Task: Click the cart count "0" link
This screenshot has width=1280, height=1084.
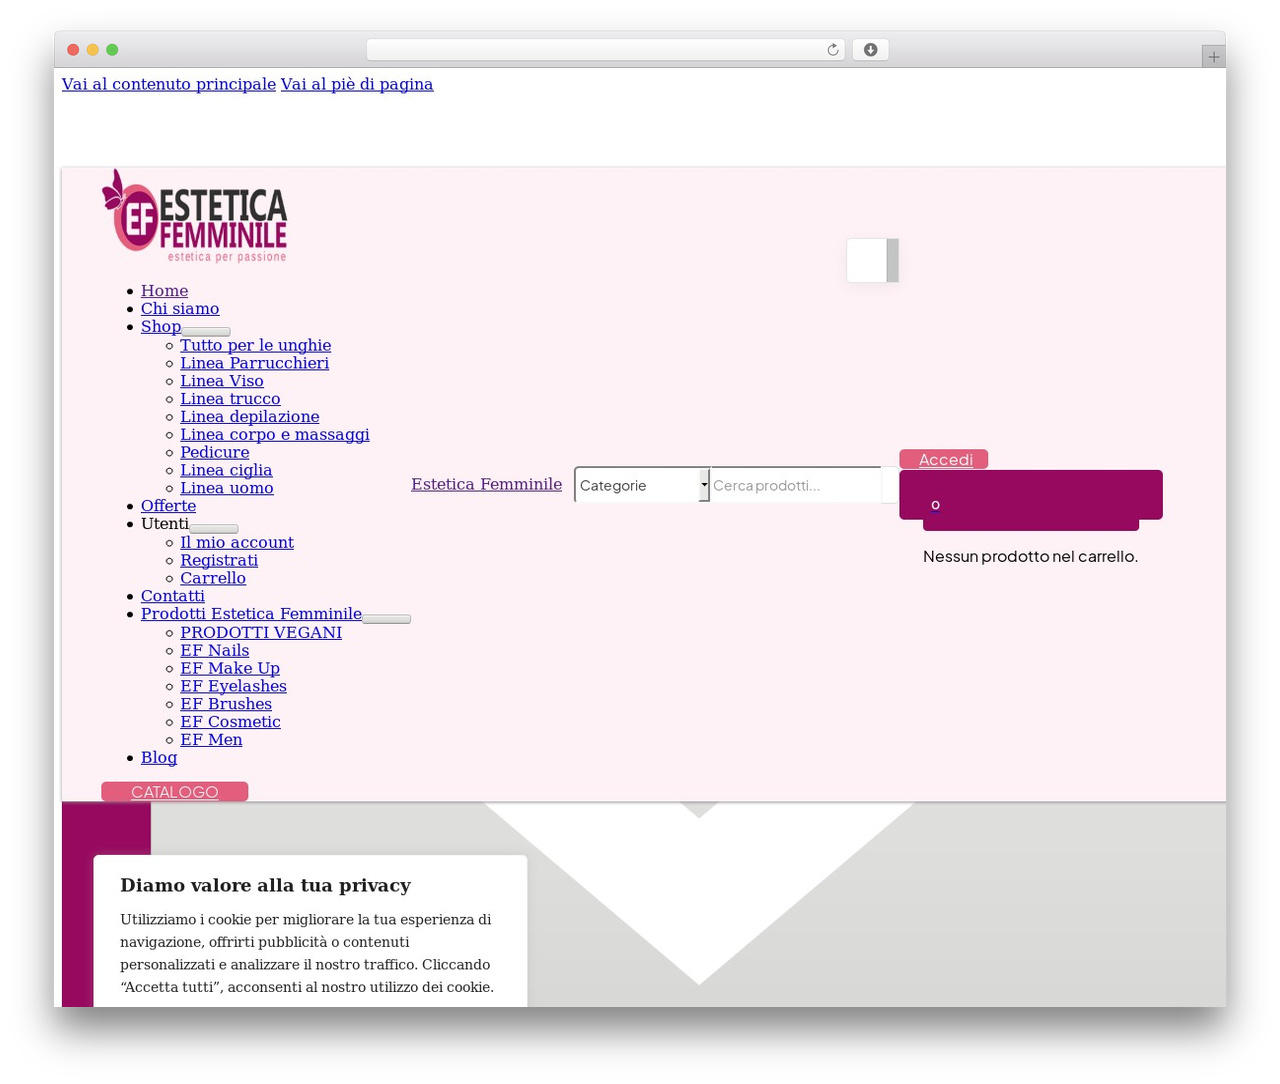Action: (935, 504)
